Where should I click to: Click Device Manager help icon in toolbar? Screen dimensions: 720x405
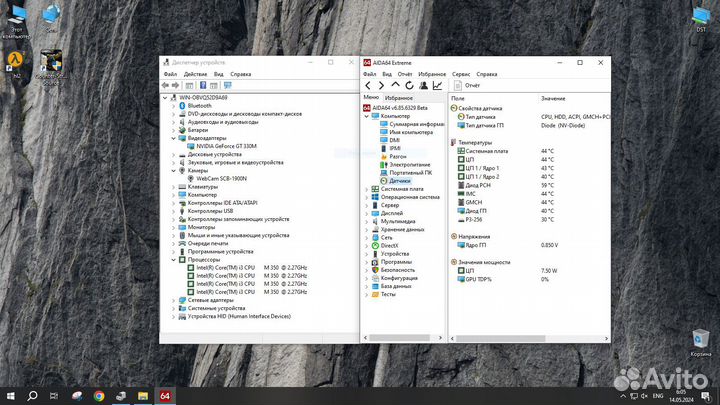[x=203, y=85]
